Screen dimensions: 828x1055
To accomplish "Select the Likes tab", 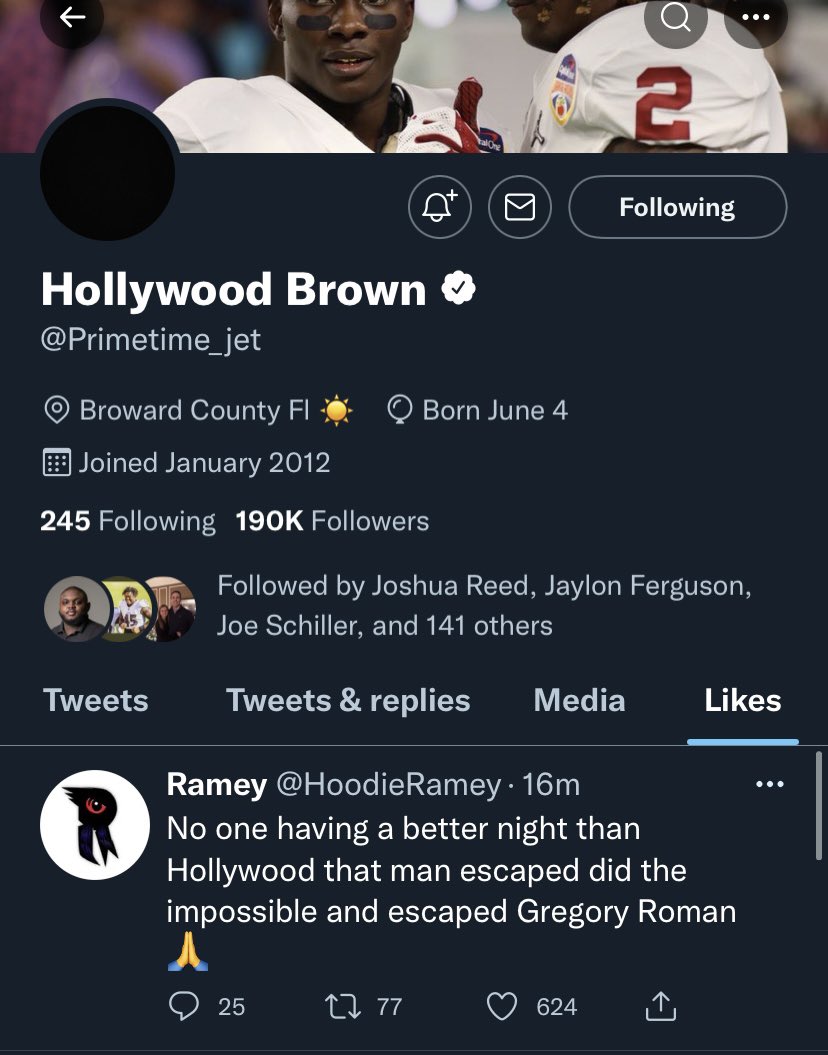I will (x=743, y=700).
